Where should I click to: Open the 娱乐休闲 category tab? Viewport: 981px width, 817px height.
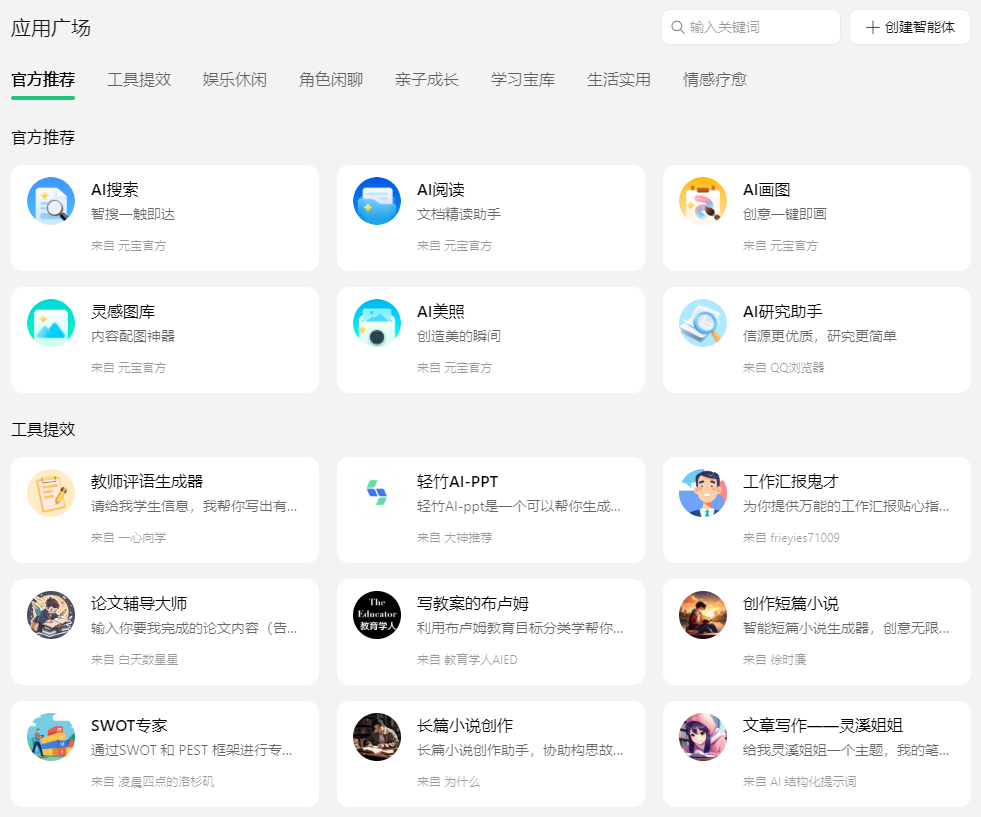(x=235, y=79)
